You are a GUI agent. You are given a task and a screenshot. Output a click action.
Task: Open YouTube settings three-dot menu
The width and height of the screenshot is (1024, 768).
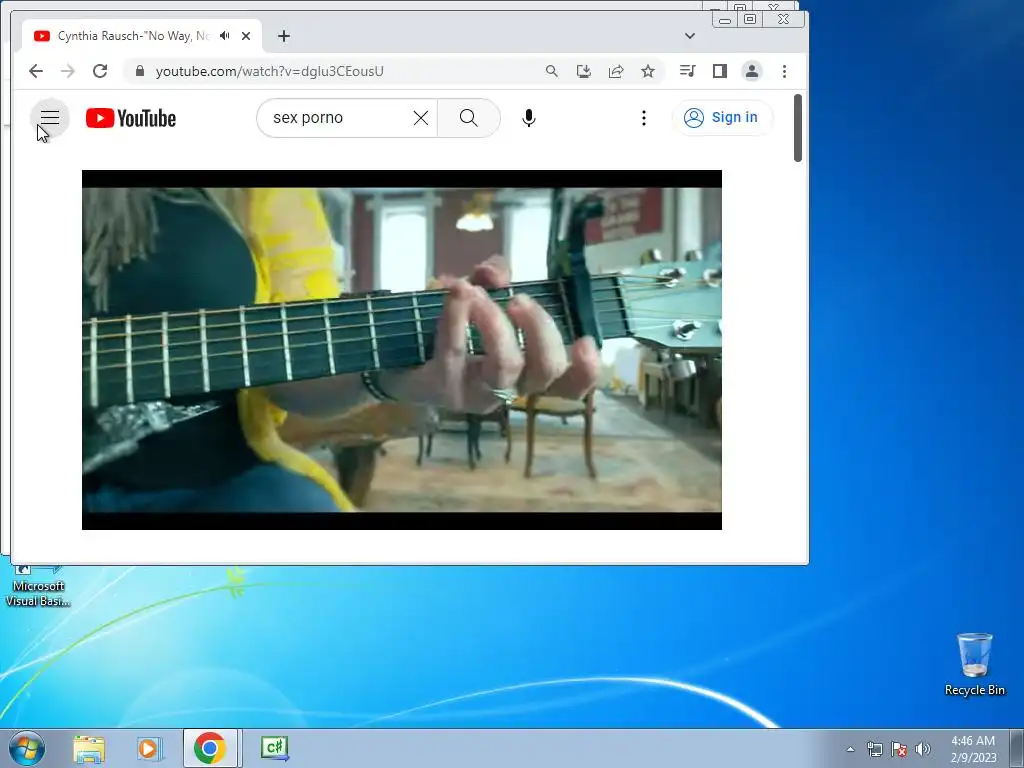click(x=644, y=118)
